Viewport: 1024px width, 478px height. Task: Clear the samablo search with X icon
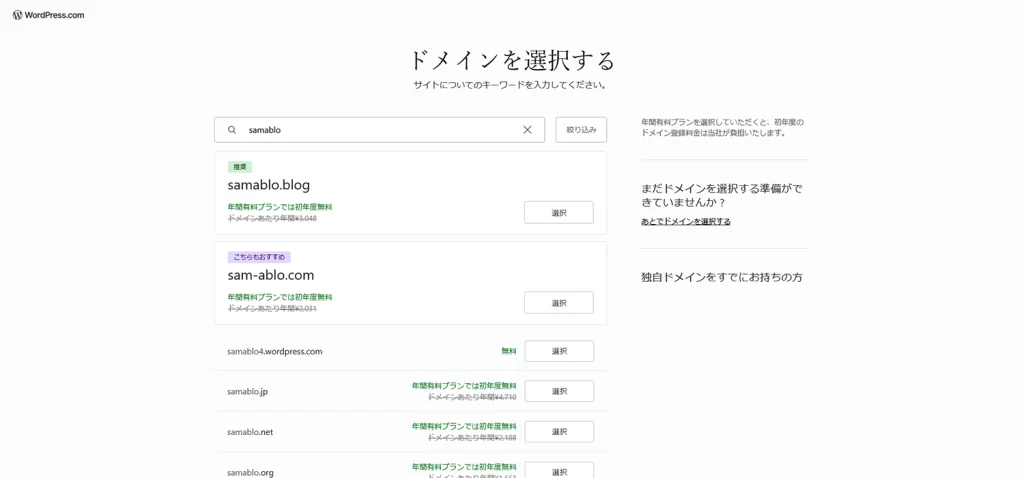pos(527,130)
